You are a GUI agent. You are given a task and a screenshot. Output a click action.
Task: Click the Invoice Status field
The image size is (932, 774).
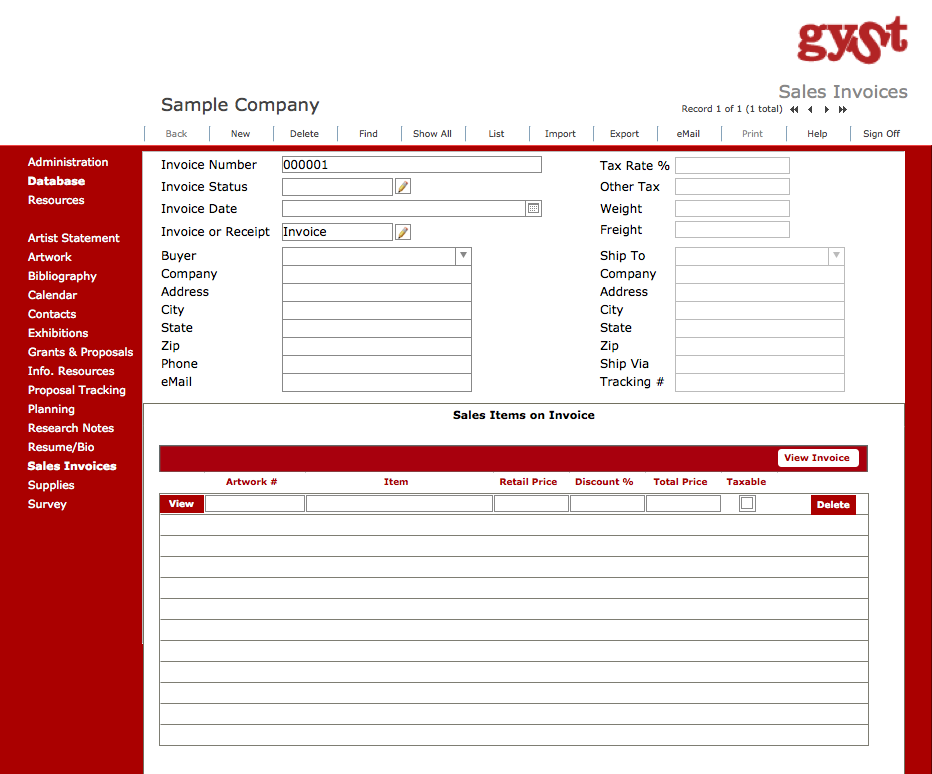[x=337, y=187]
